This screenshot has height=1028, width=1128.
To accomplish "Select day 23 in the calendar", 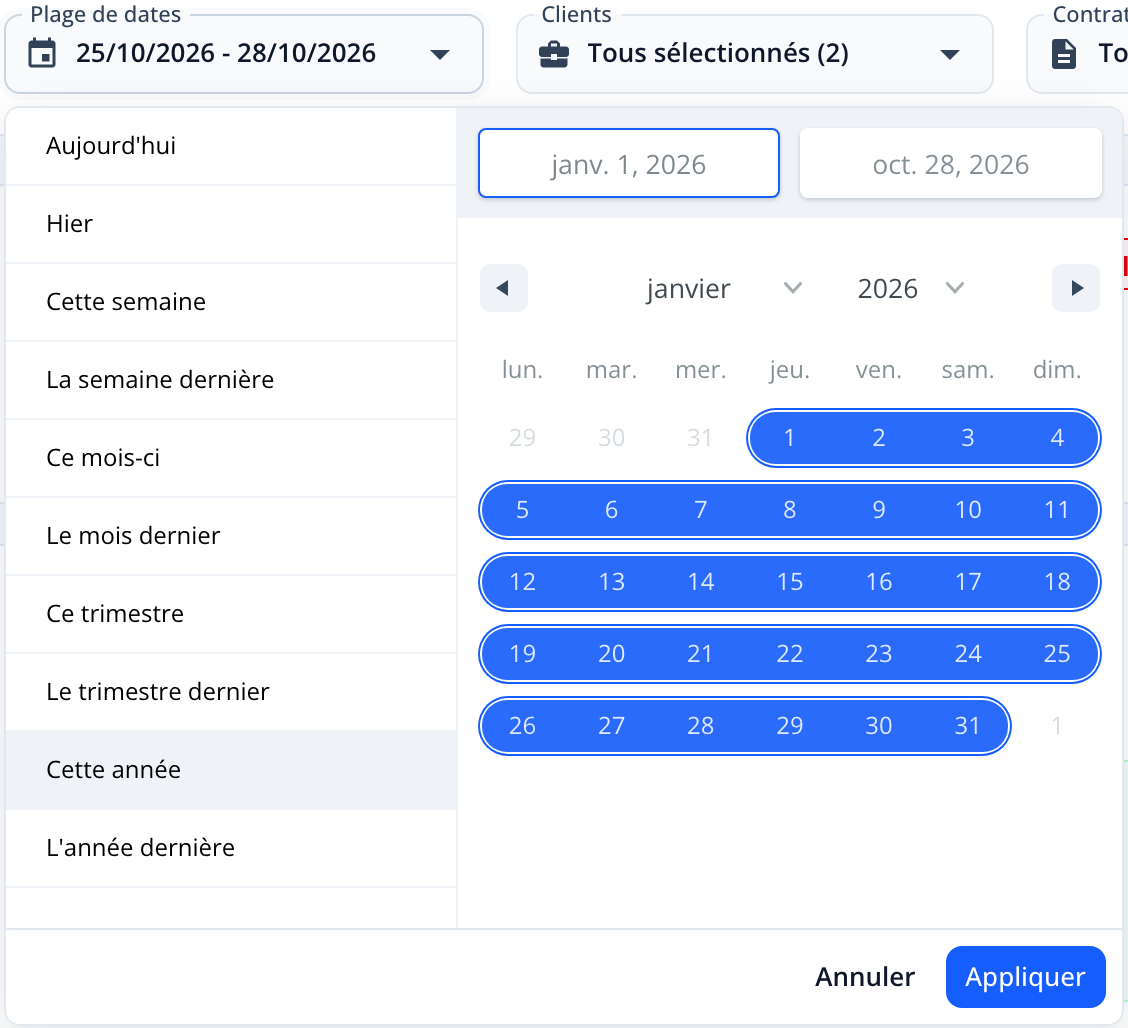I will (878, 654).
